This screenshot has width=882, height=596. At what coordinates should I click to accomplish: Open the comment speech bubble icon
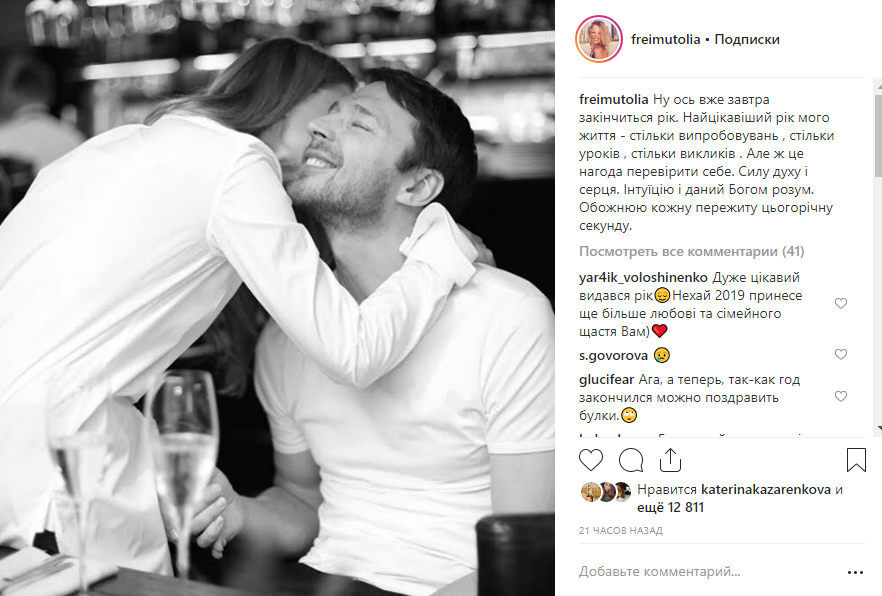click(x=631, y=460)
